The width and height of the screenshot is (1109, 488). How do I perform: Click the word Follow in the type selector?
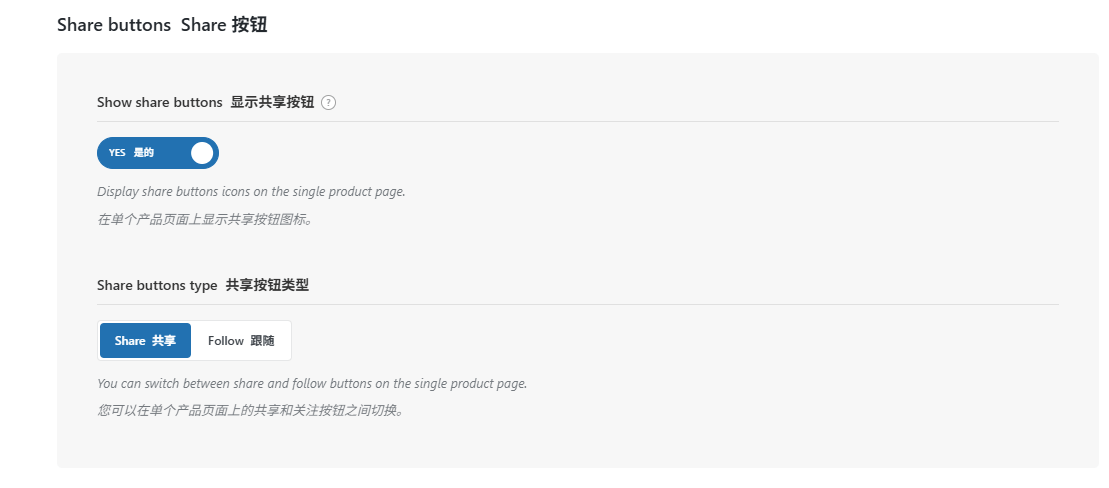(x=226, y=341)
